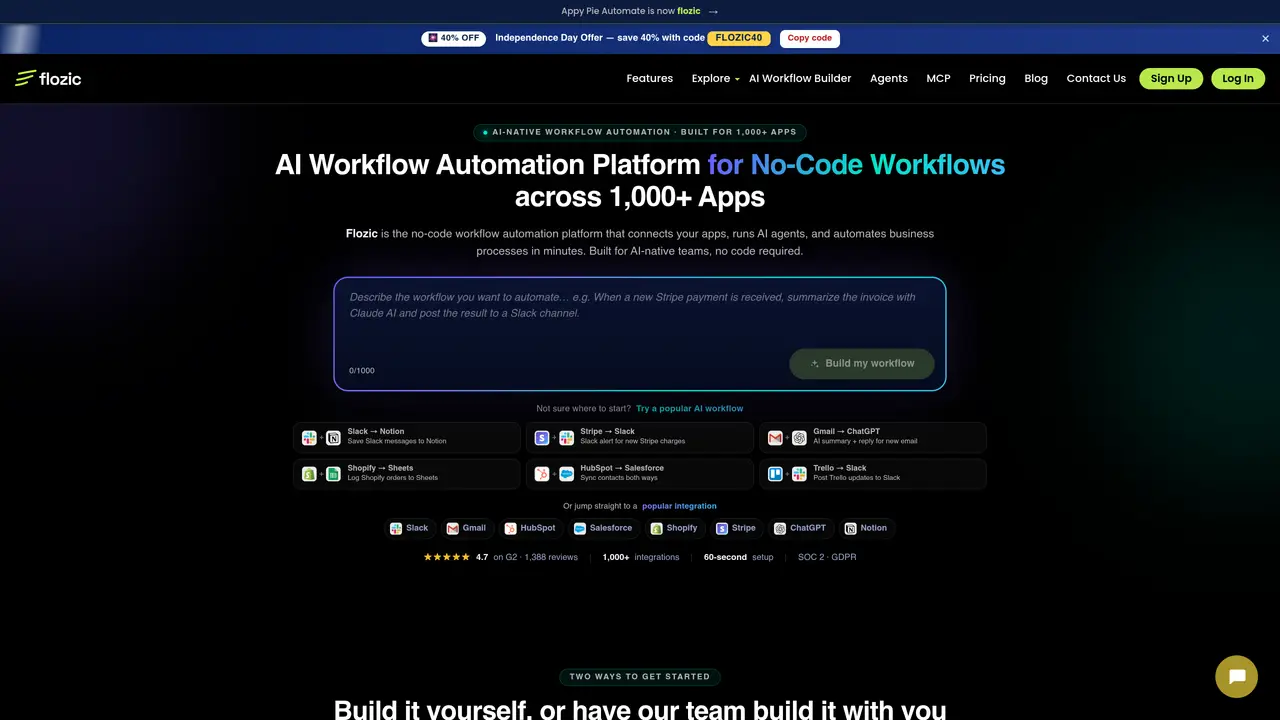
Task: Pick the Stripe → Slack workflow template
Action: tap(640, 437)
